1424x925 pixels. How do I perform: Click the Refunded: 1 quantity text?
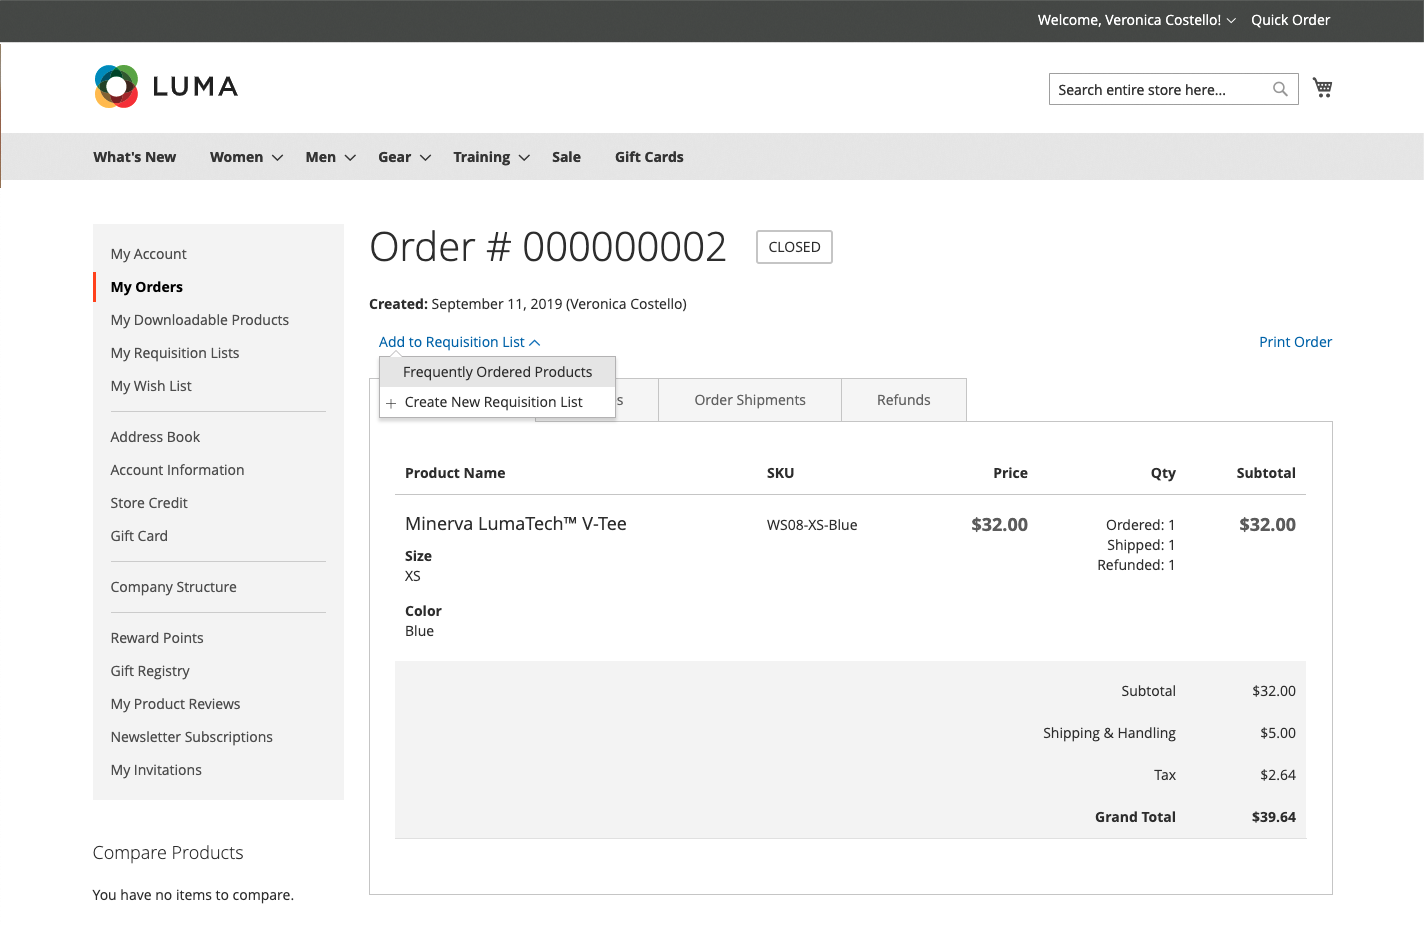tap(1136, 565)
